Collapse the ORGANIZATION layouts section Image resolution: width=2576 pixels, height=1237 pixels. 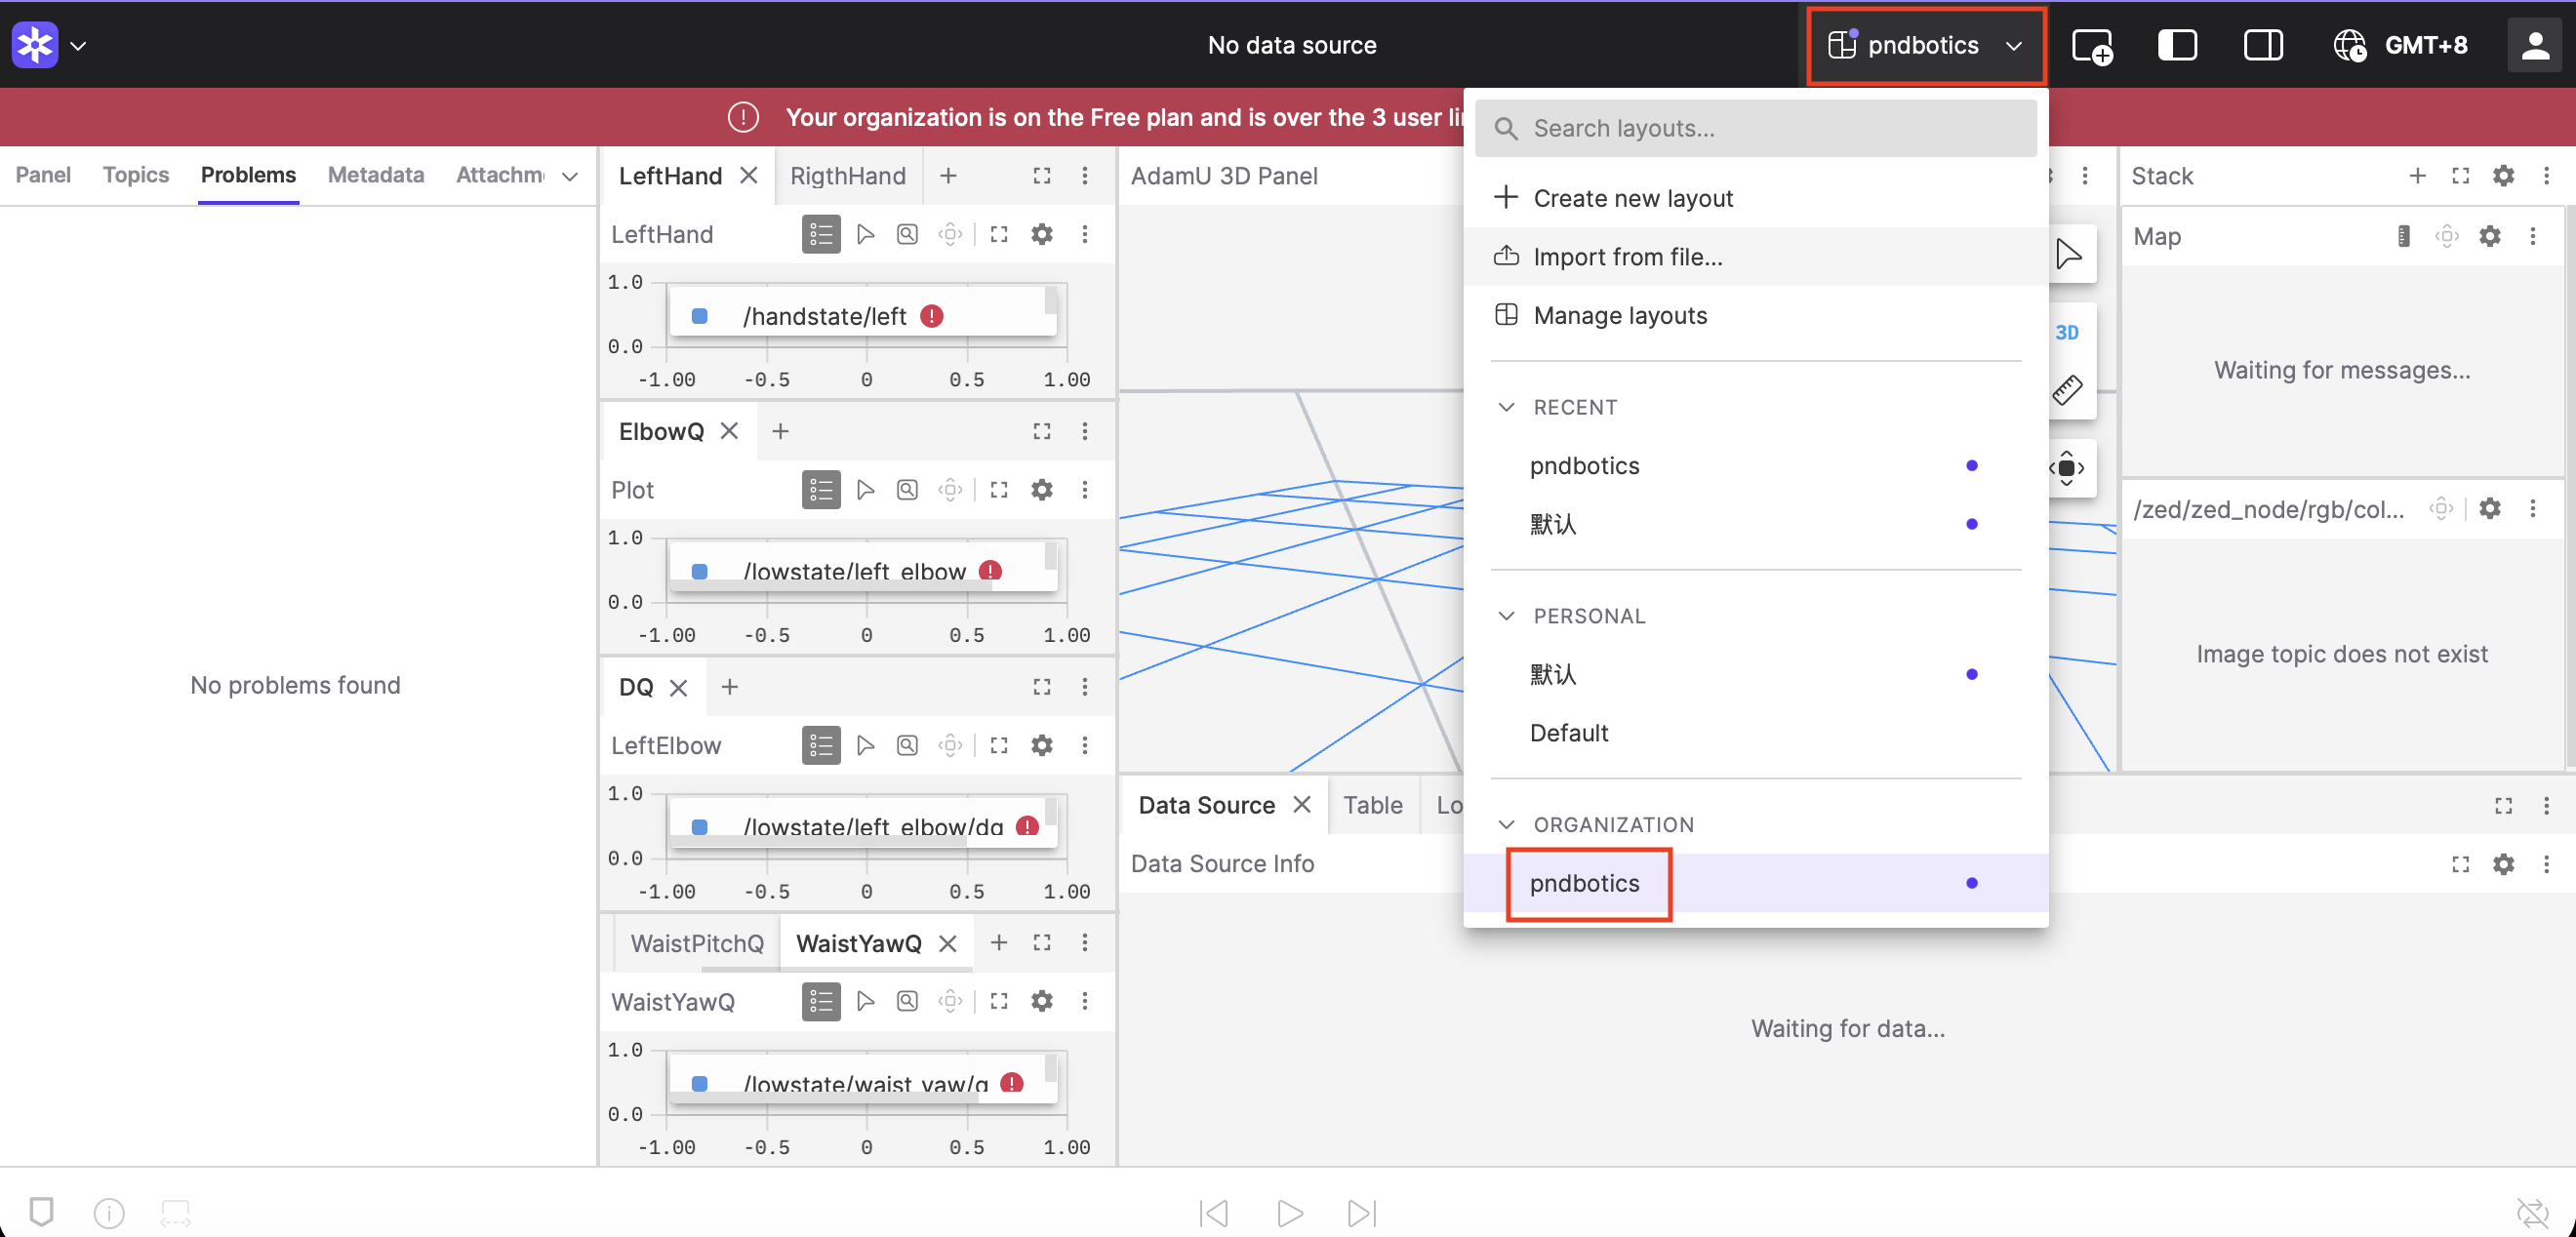pos(1506,825)
